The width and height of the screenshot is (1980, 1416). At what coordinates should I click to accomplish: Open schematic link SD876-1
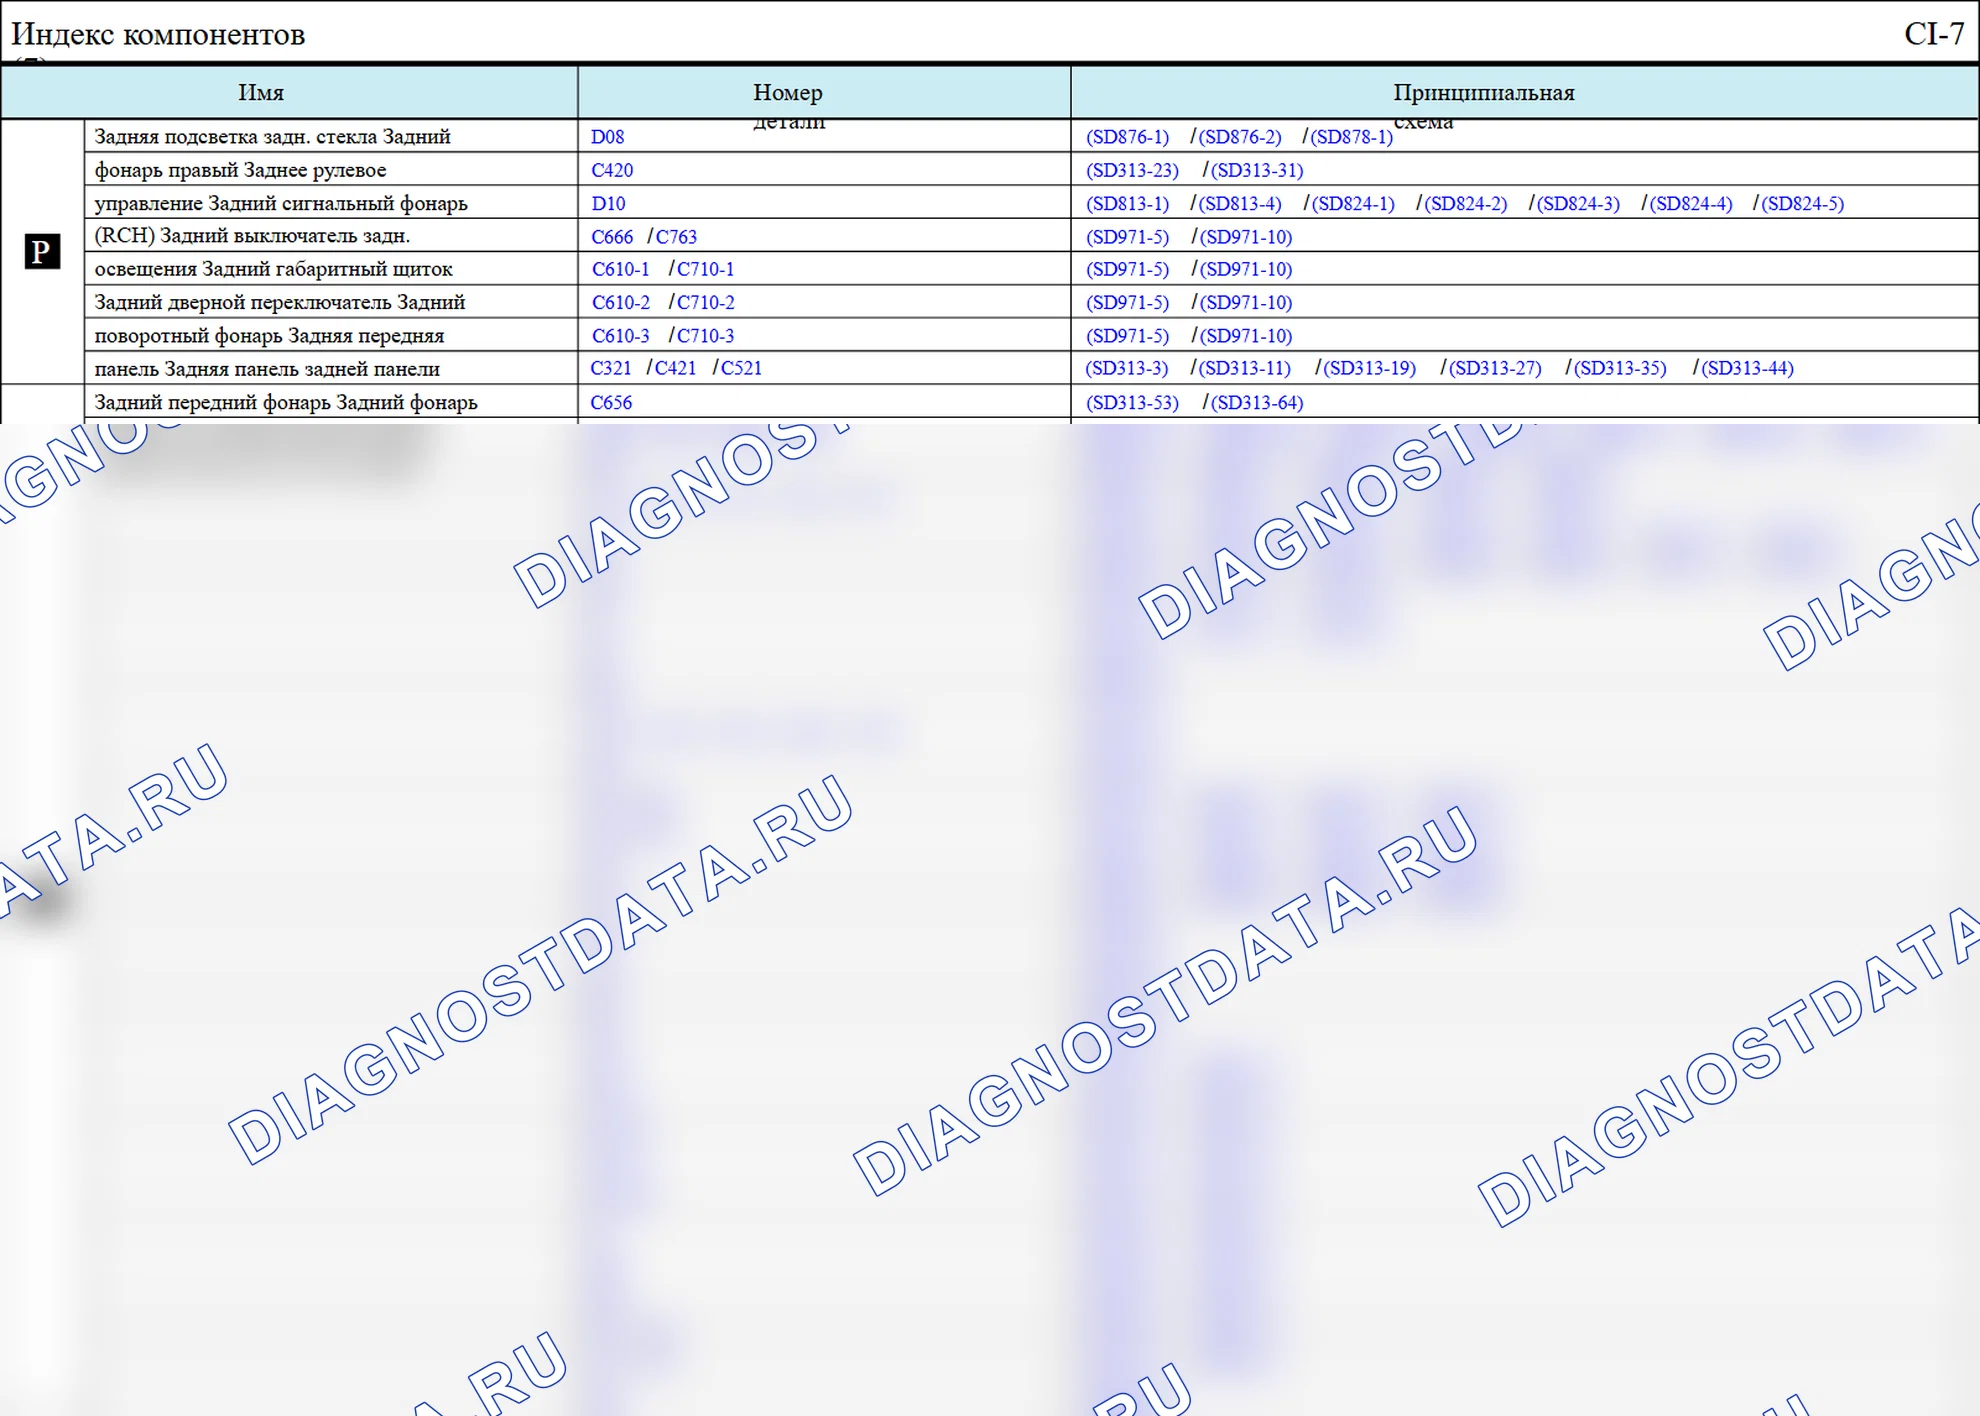click(1127, 137)
